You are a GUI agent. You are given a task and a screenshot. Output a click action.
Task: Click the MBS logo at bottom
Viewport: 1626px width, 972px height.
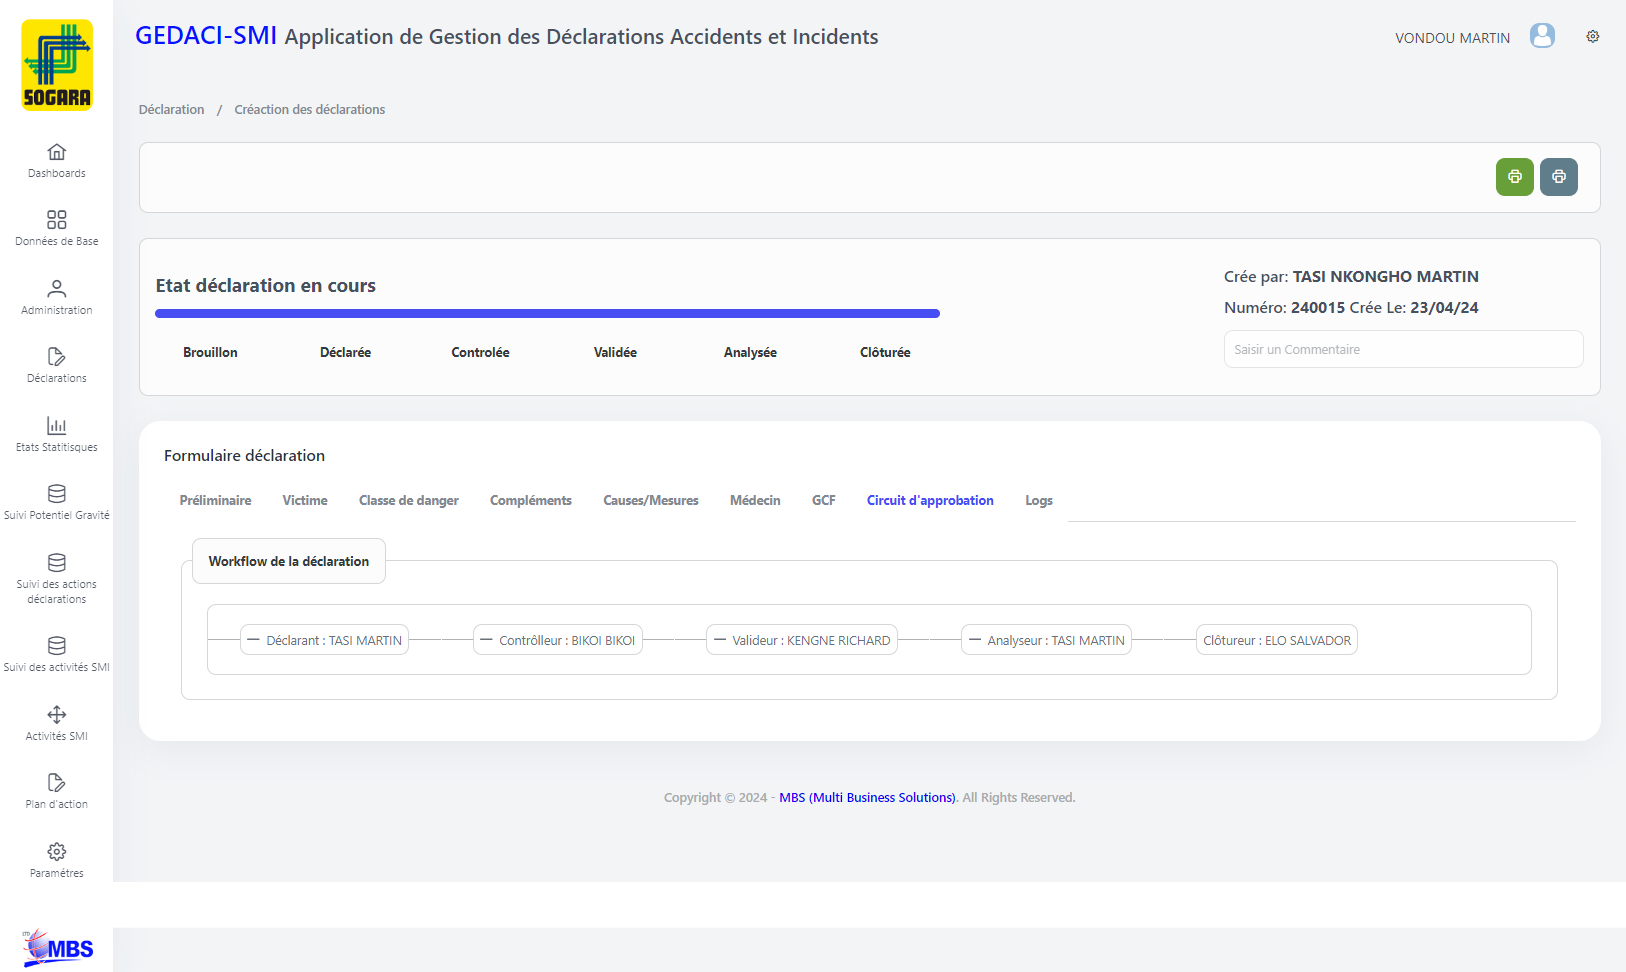(58, 947)
